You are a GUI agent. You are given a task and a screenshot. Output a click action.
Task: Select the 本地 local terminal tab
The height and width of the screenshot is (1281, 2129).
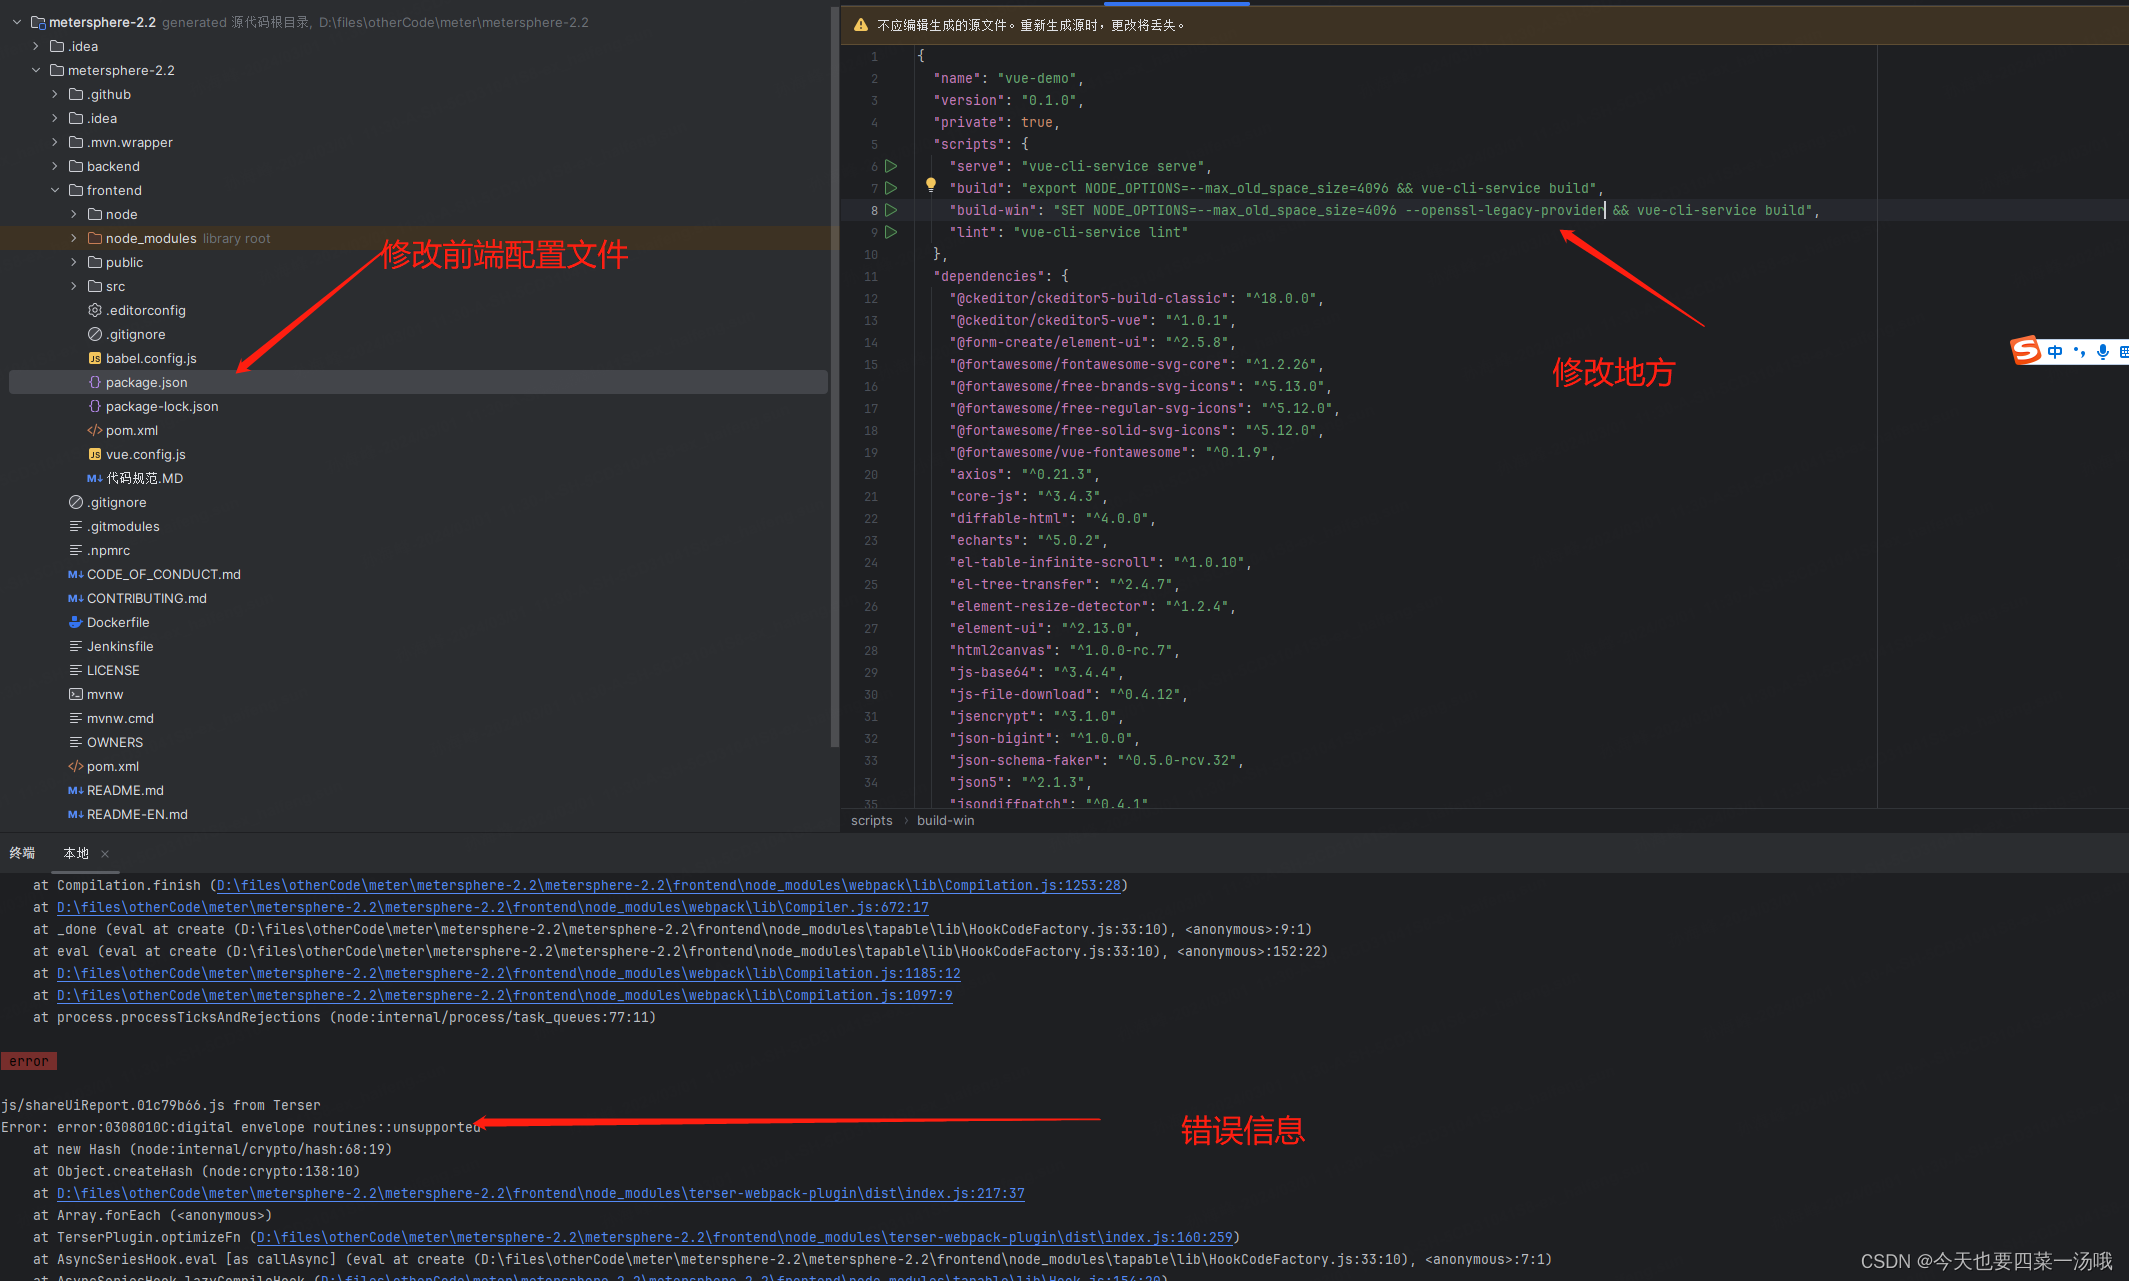click(76, 853)
